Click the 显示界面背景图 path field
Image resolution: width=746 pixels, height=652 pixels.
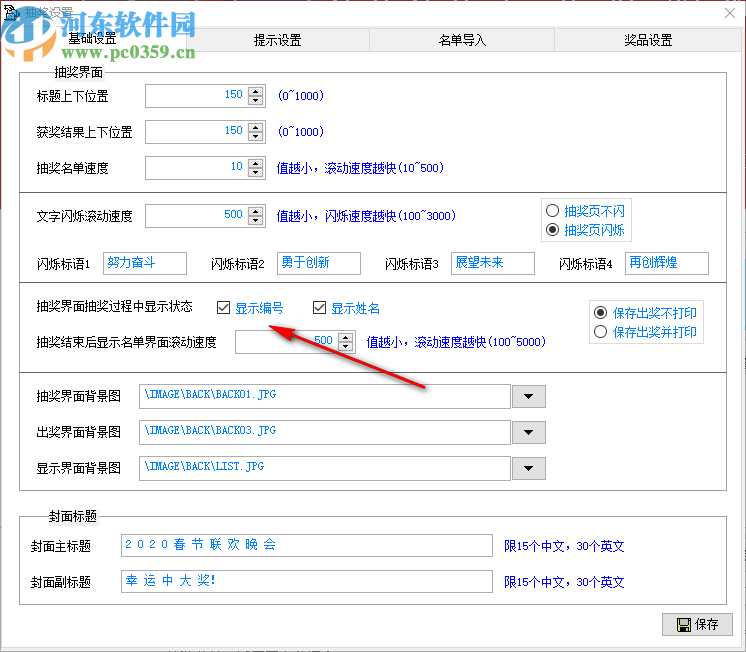coord(324,468)
